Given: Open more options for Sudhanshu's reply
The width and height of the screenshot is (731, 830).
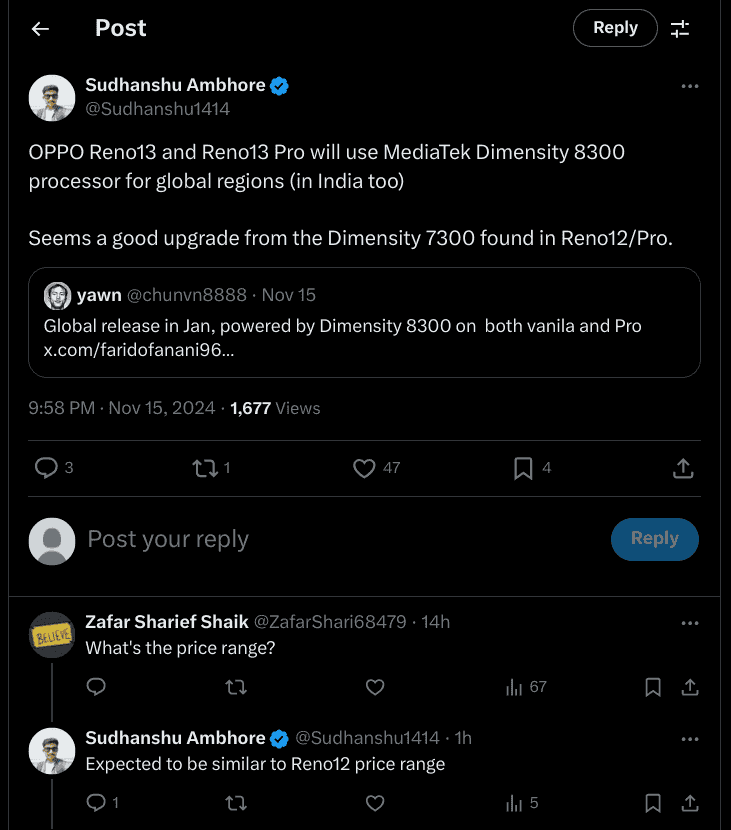Looking at the screenshot, I should (x=689, y=739).
